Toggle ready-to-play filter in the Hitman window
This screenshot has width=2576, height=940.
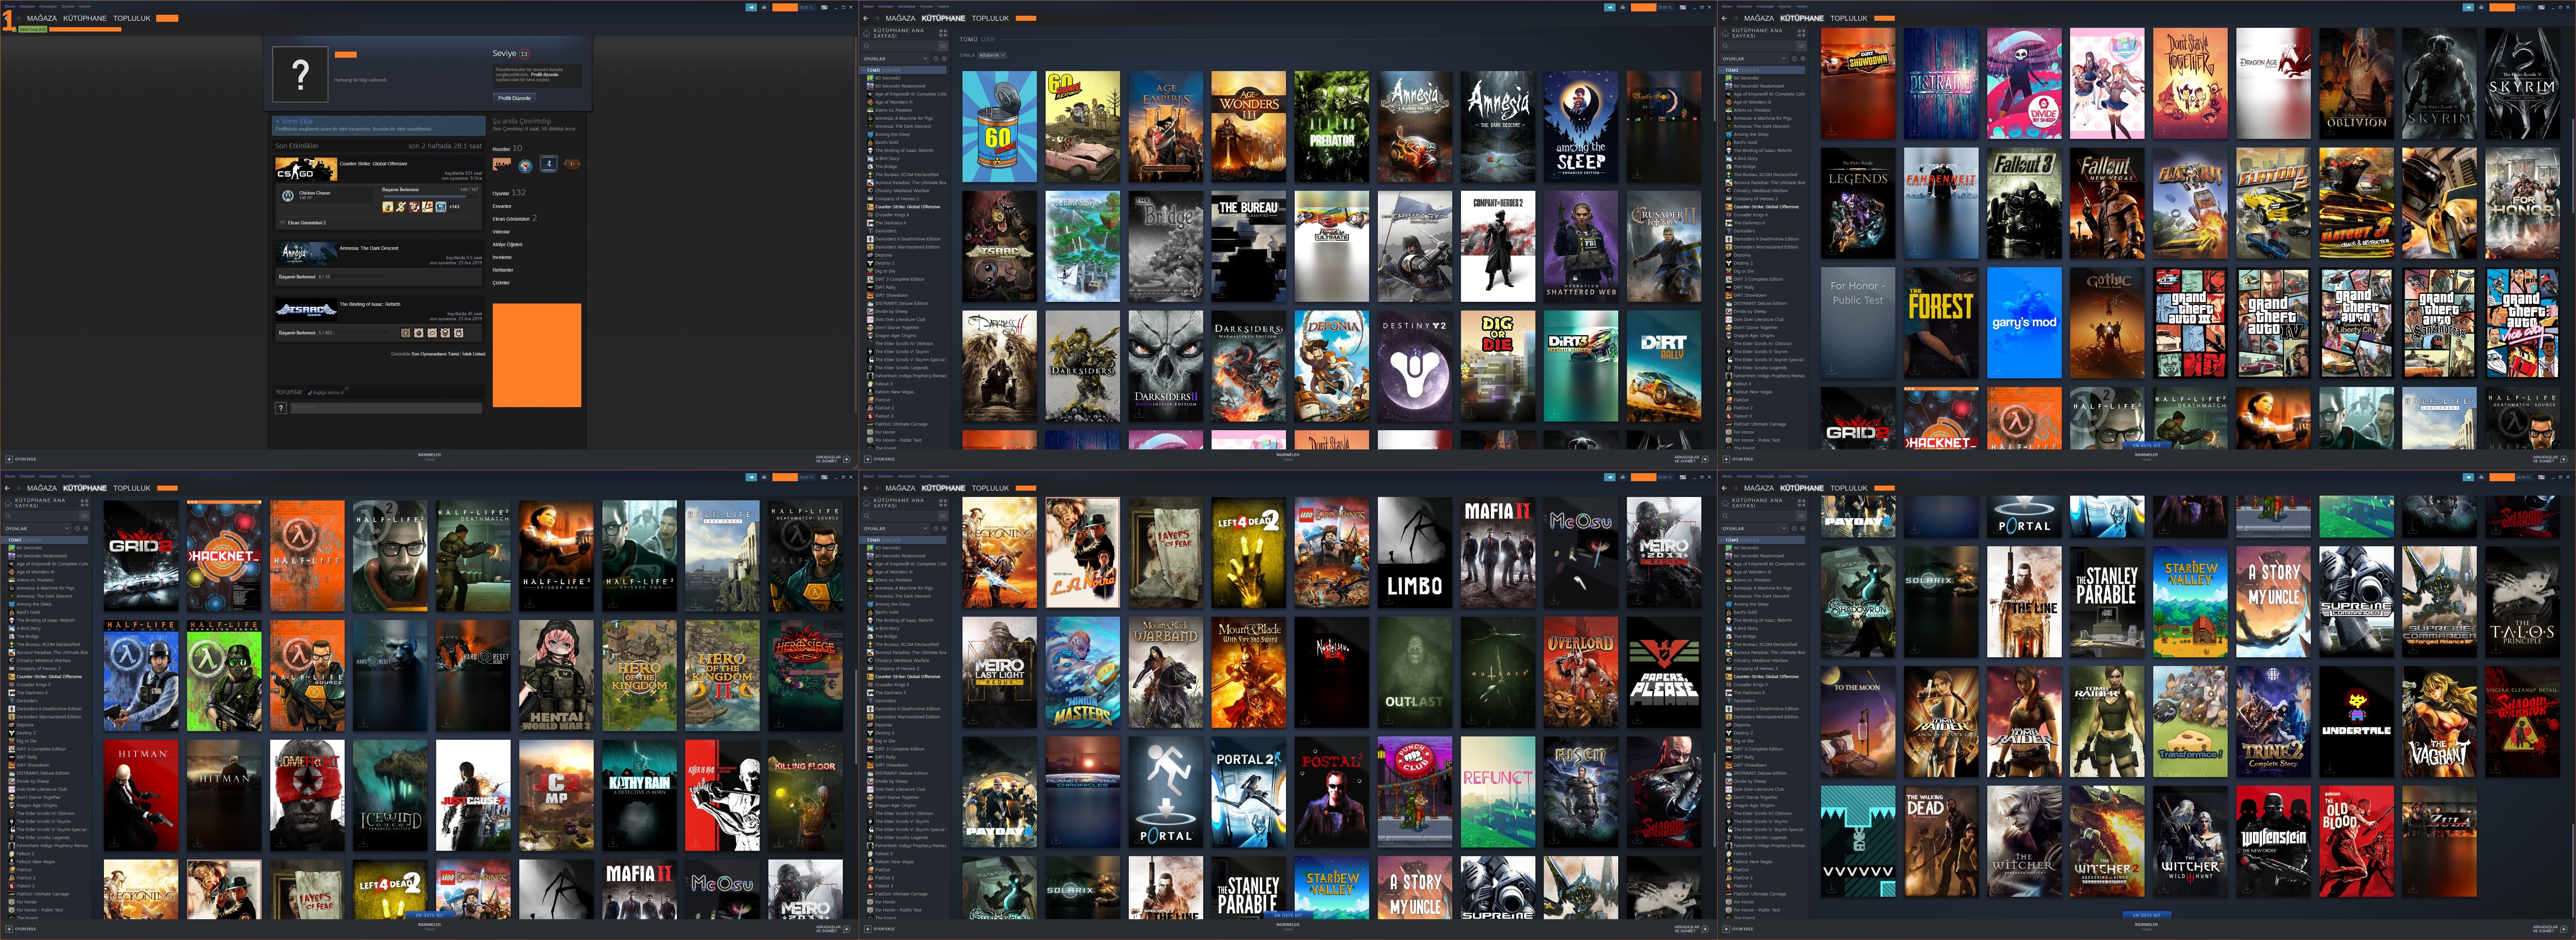(x=86, y=529)
